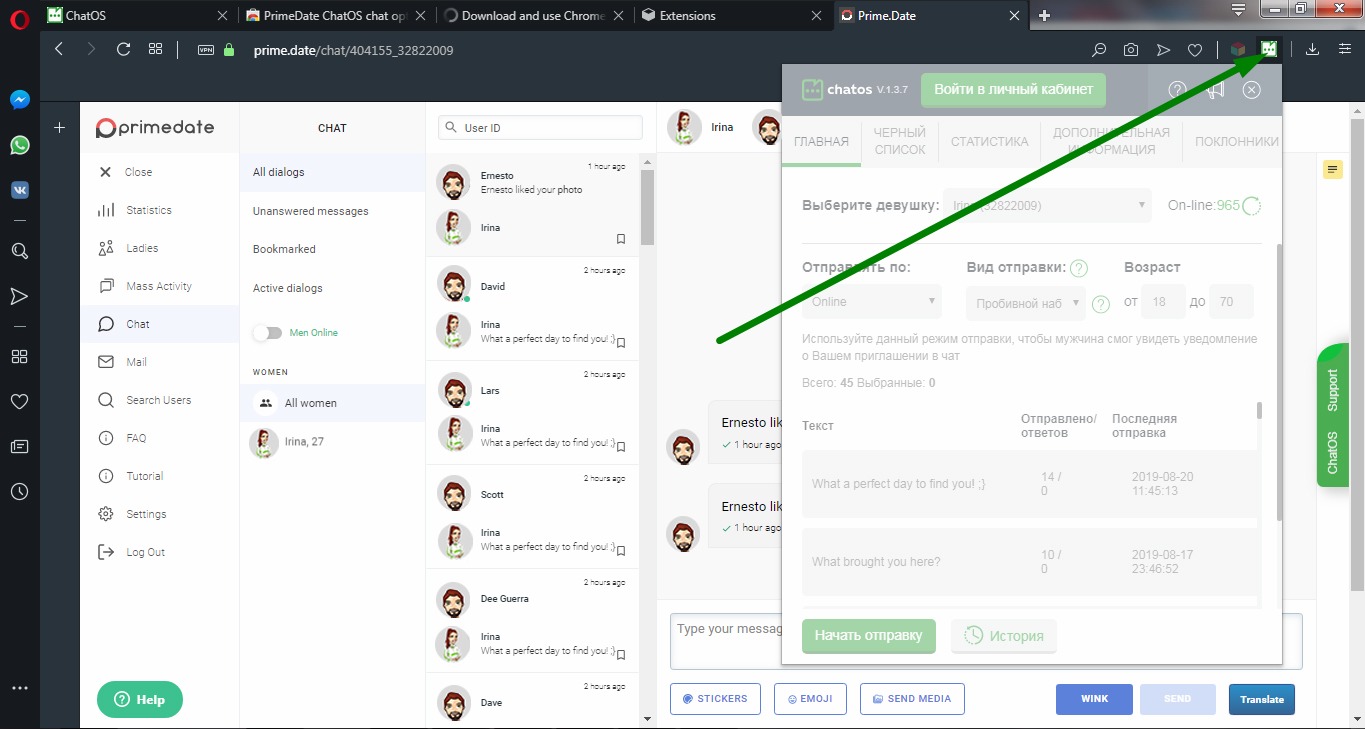
Task: Open the ChatOS help question mark in header
Action: (1177, 90)
